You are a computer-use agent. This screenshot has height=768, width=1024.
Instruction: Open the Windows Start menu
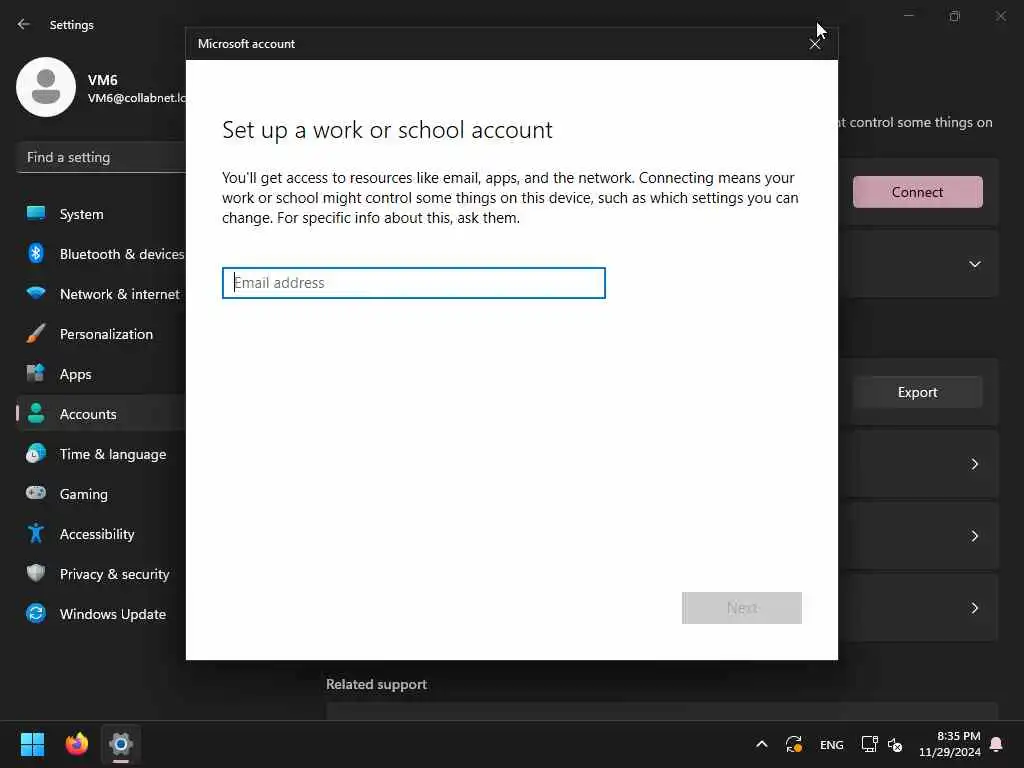pyautogui.click(x=33, y=744)
